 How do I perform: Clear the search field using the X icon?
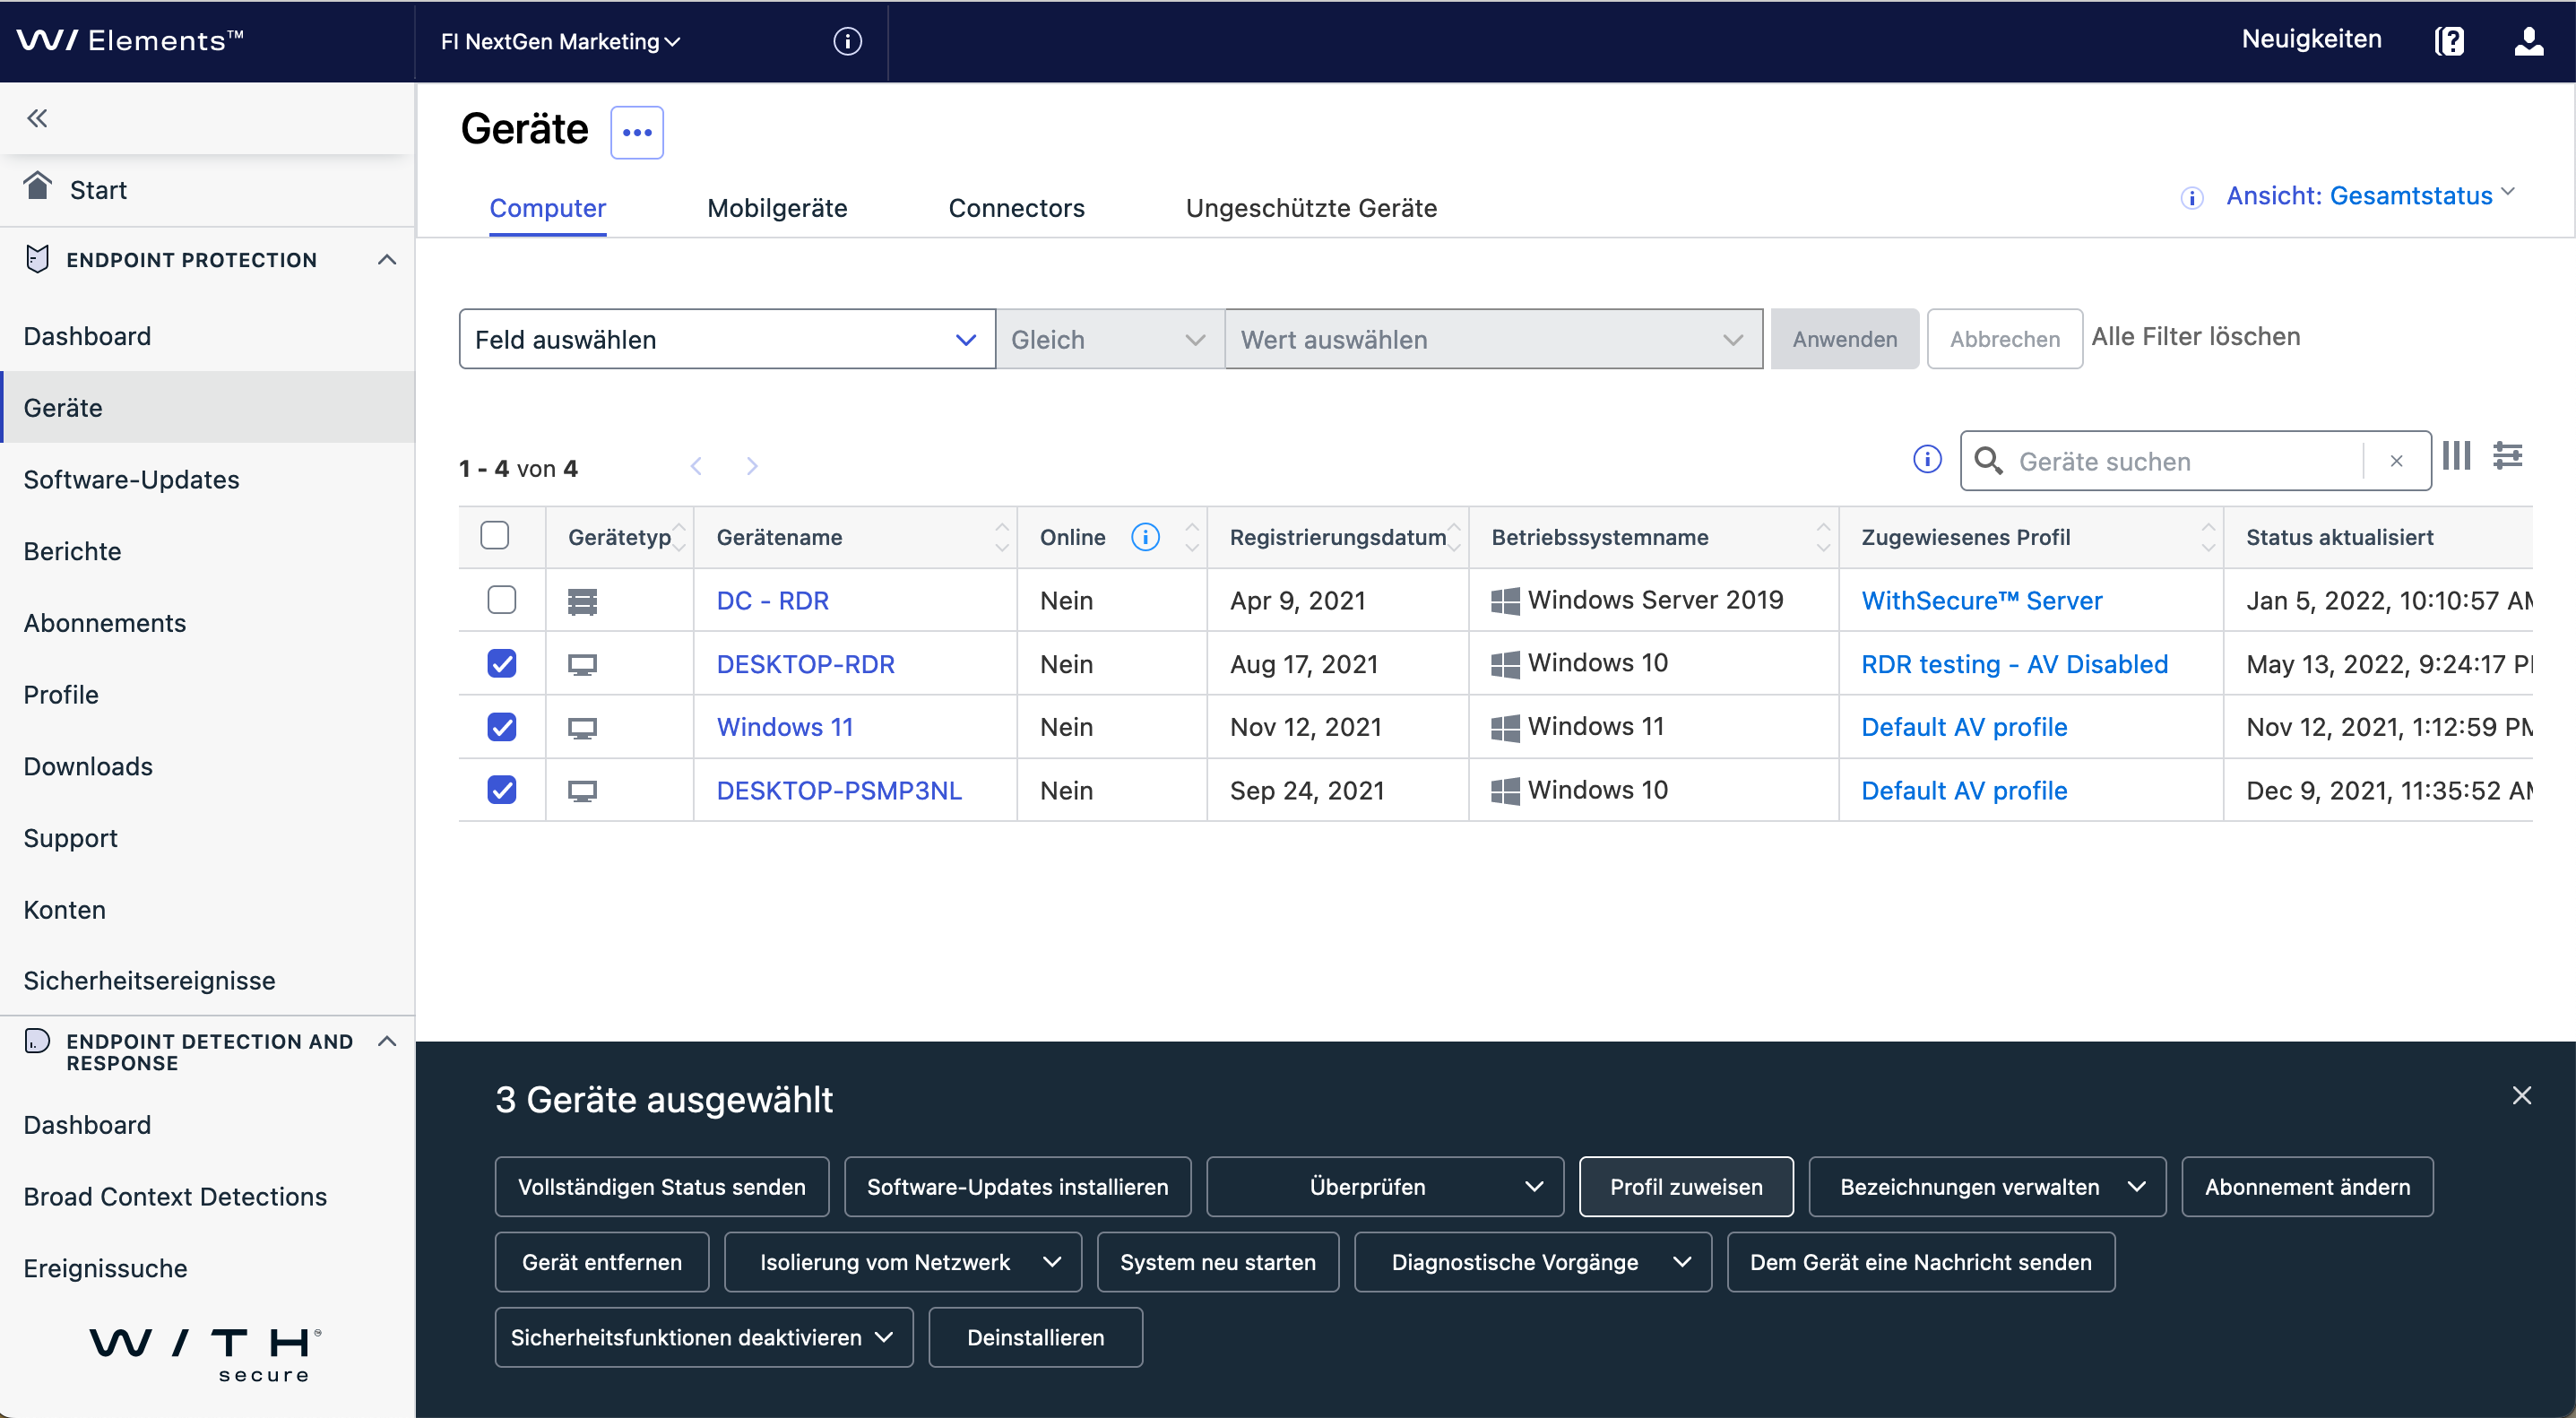pos(2397,461)
